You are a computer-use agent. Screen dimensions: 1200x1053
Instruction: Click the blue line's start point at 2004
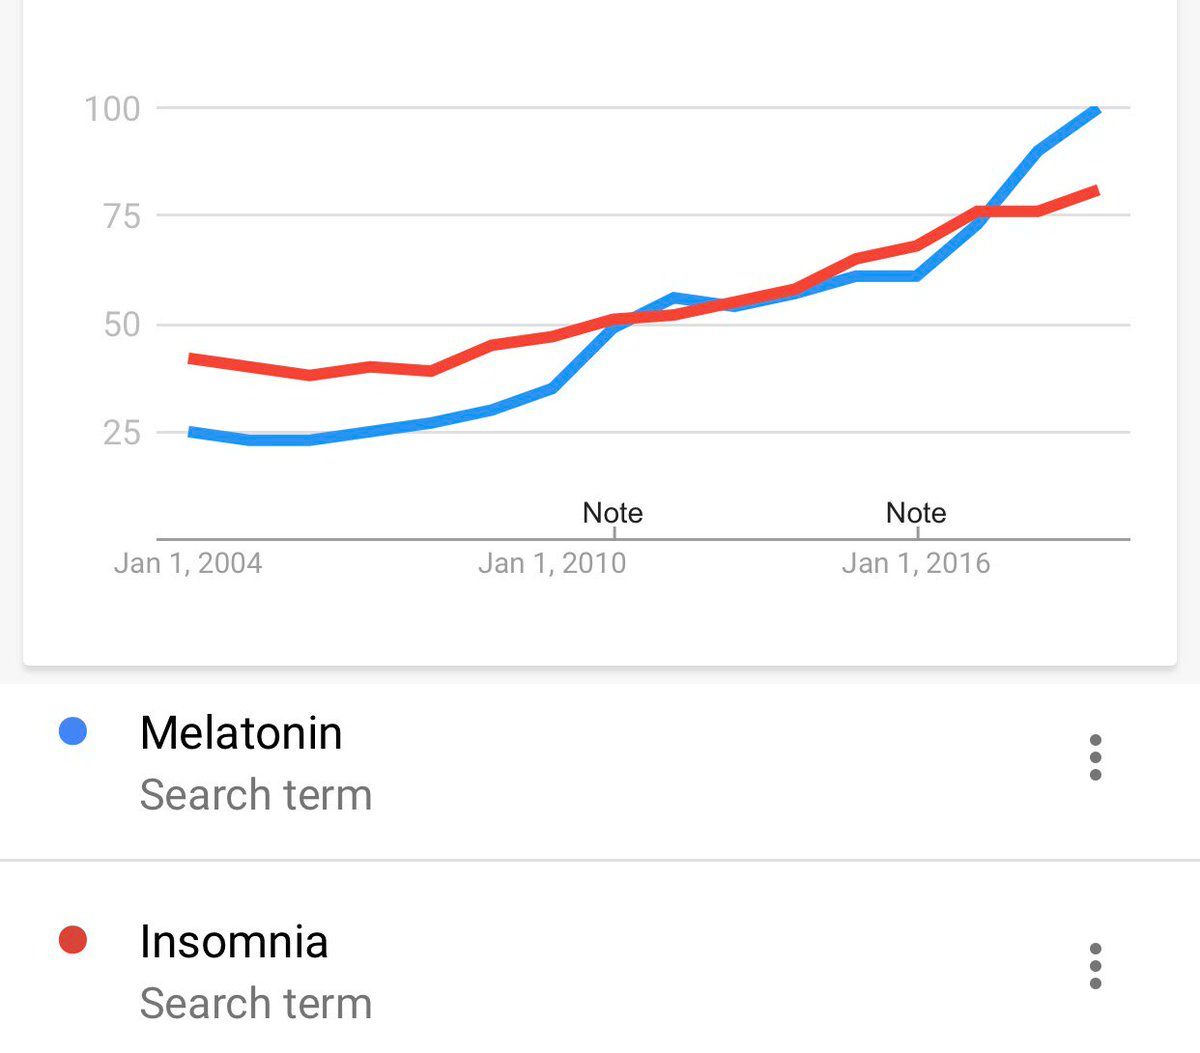pyautogui.click(x=192, y=432)
